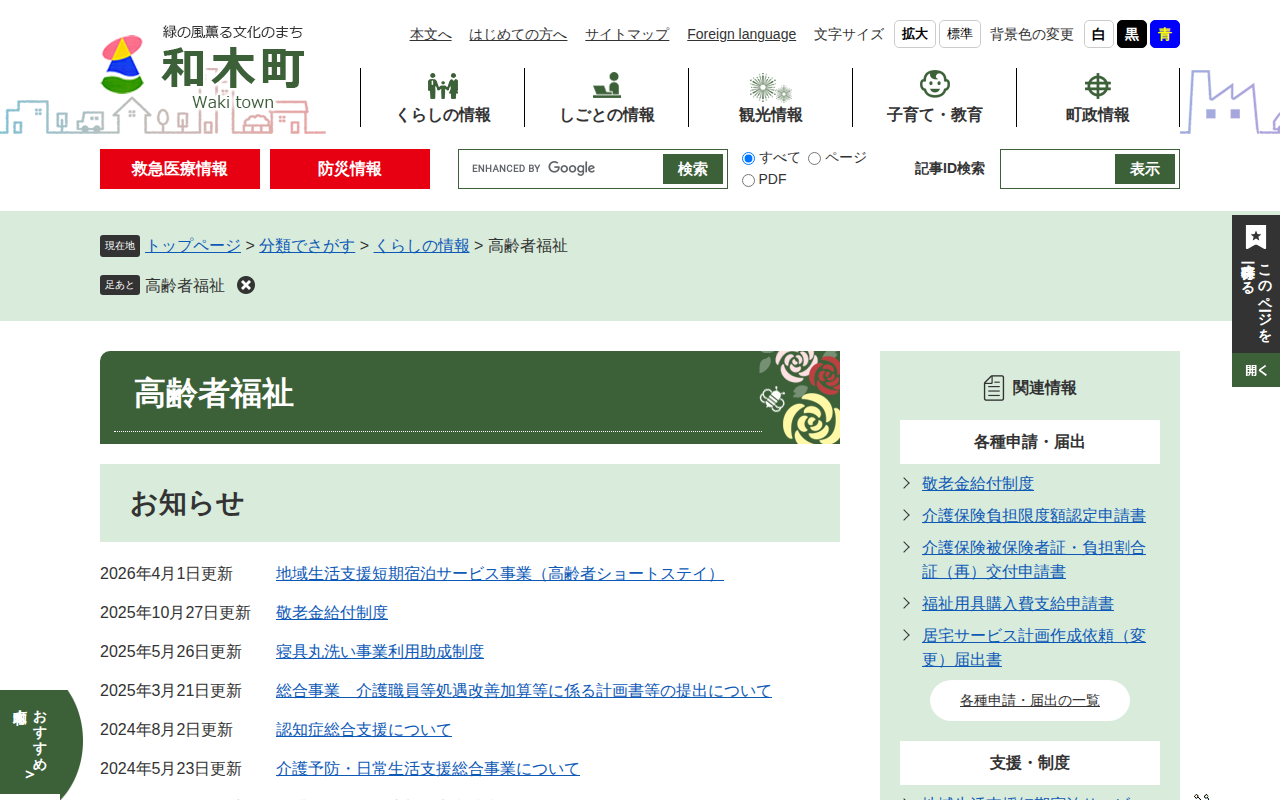Select the PDF search scope radio

click(x=748, y=180)
